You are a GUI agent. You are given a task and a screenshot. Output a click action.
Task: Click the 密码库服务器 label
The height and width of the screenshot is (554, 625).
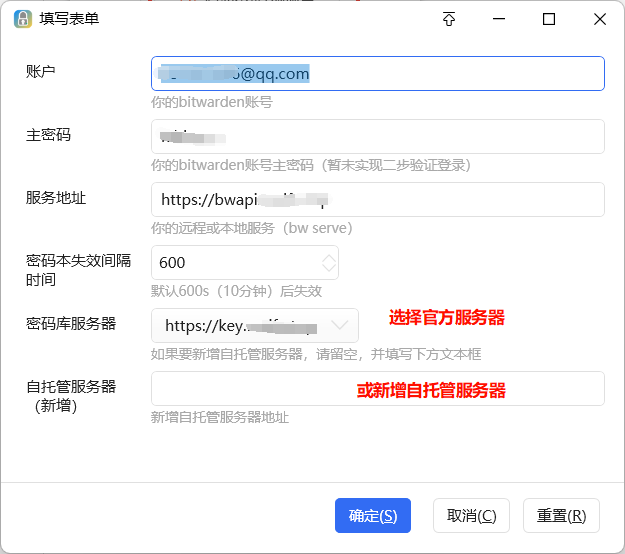[x=71, y=324]
